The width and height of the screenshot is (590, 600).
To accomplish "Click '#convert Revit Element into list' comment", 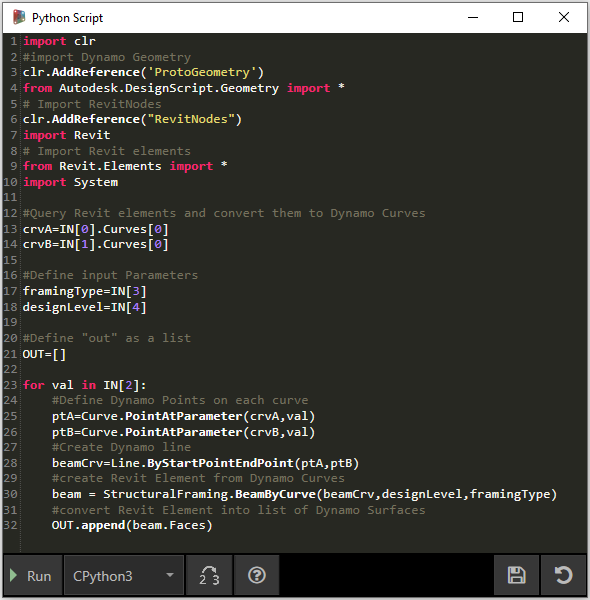I will coord(238,510).
